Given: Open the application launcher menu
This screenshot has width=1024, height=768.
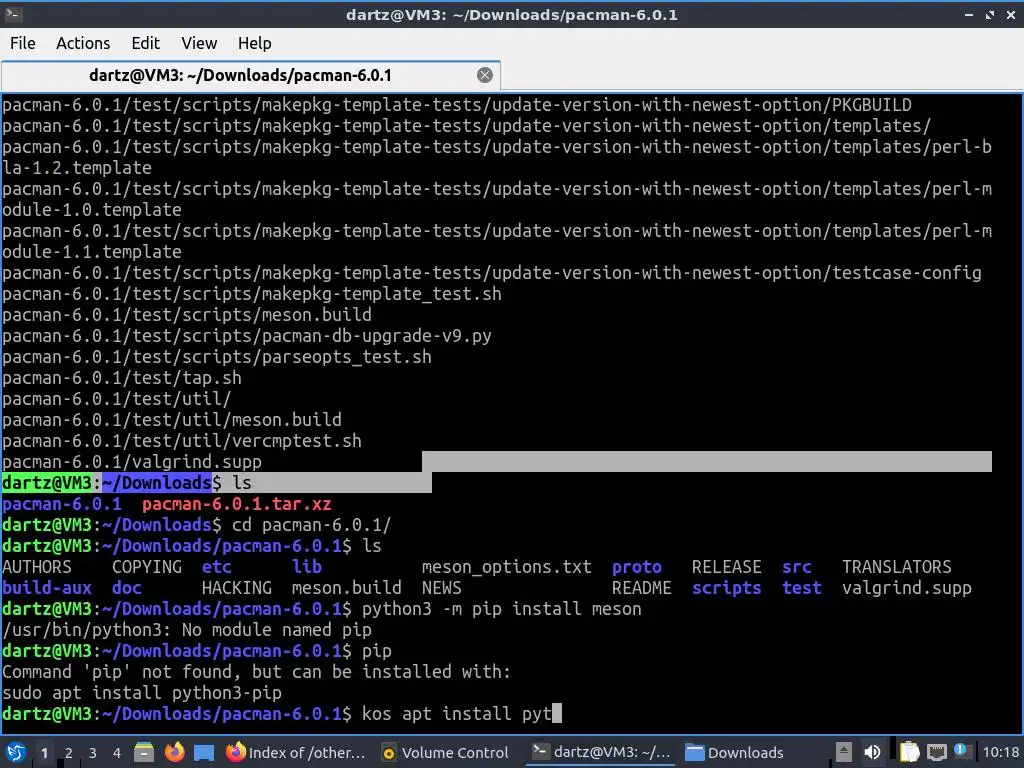Looking at the screenshot, I should click(15, 752).
